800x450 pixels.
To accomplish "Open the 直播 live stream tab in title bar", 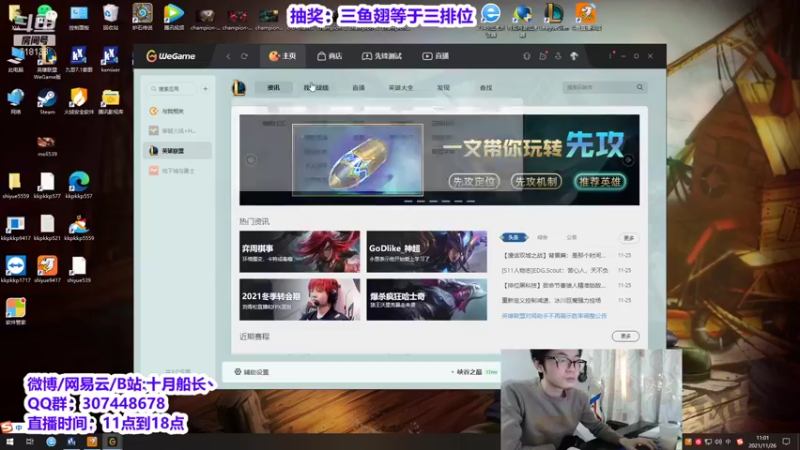I will 436,56.
